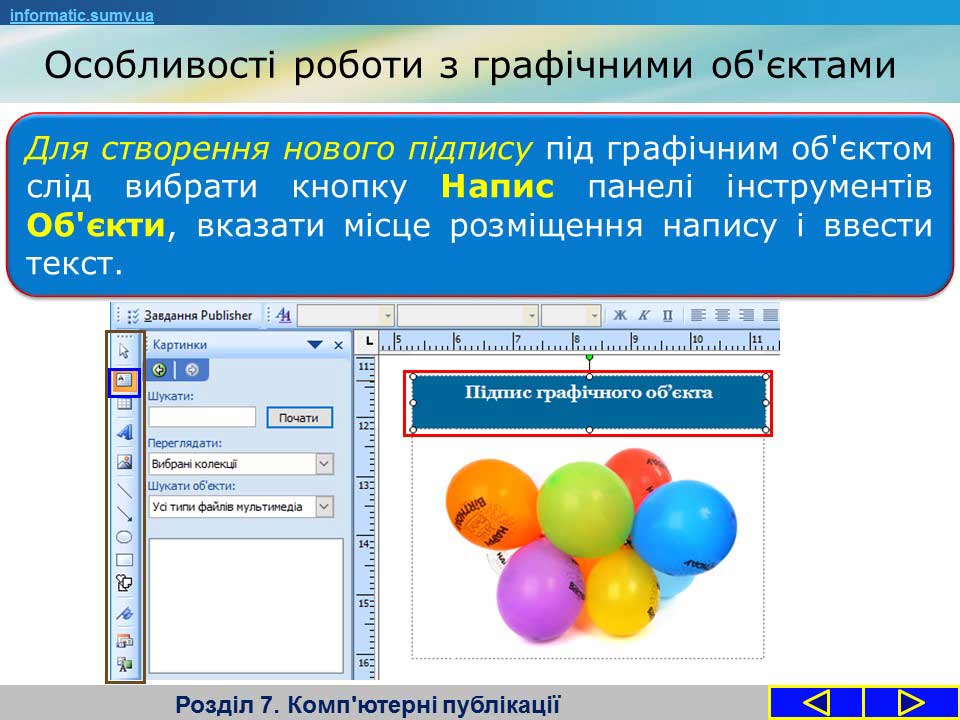The width and height of the screenshot is (960, 720).
Task: Select the Rectangle shape tool
Action: pos(124,560)
